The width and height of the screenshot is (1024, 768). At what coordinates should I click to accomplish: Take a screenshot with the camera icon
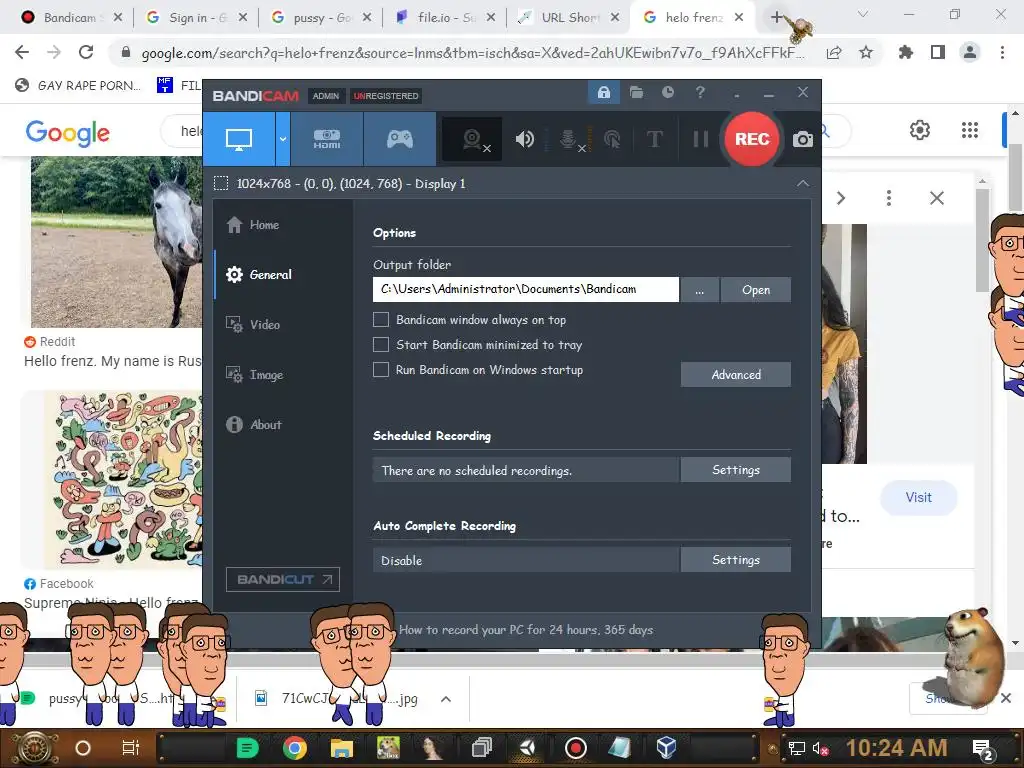(x=803, y=139)
